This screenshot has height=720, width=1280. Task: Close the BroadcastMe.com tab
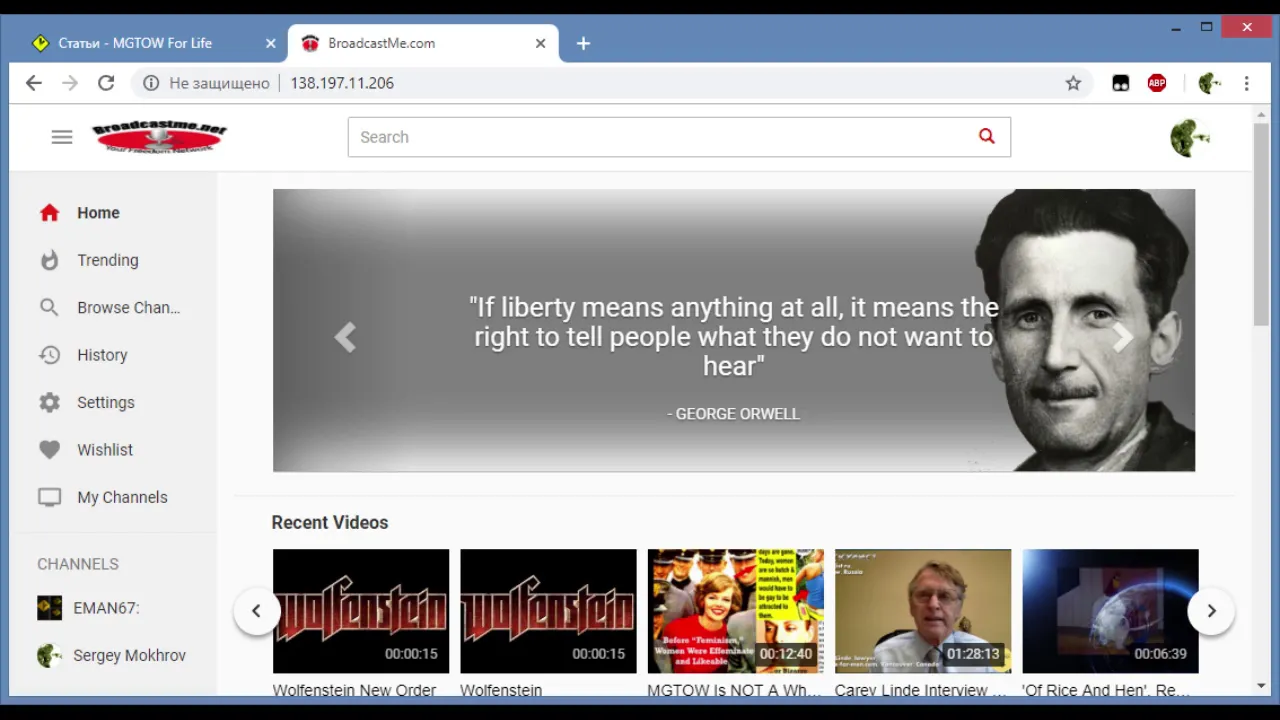pyautogui.click(x=540, y=43)
